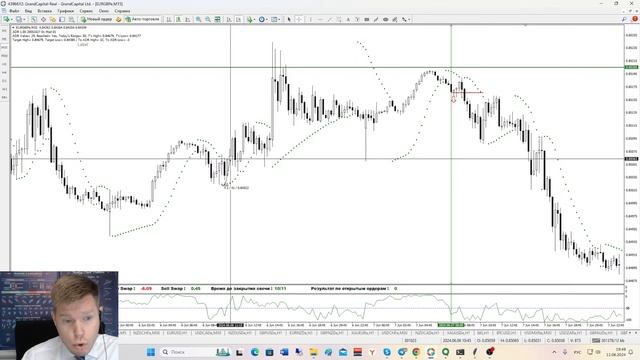Open the toolbar search magnifier
Image resolution: width=640 pixels, height=360 pixels.
click(624, 19)
